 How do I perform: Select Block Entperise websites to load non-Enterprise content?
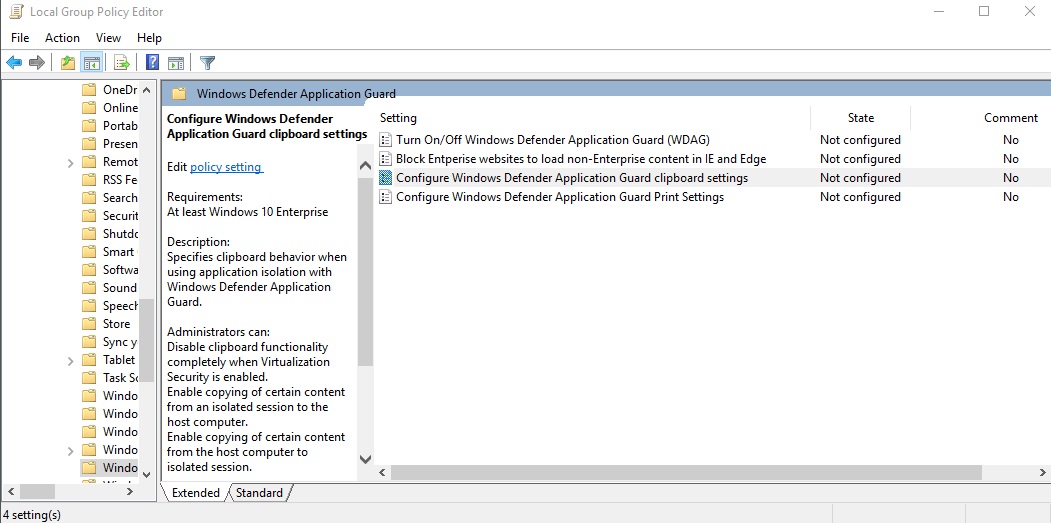[x=580, y=158]
